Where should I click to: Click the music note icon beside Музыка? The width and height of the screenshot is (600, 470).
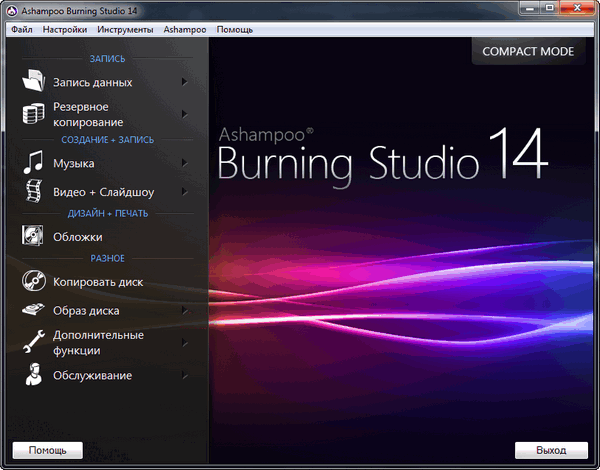pos(33,162)
